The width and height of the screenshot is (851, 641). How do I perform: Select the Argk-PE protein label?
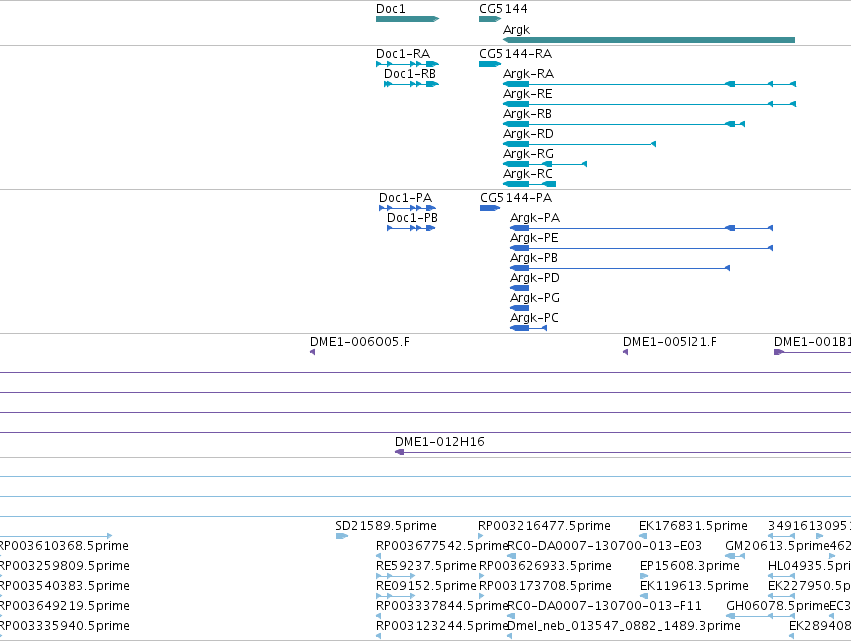(x=534, y=238)
